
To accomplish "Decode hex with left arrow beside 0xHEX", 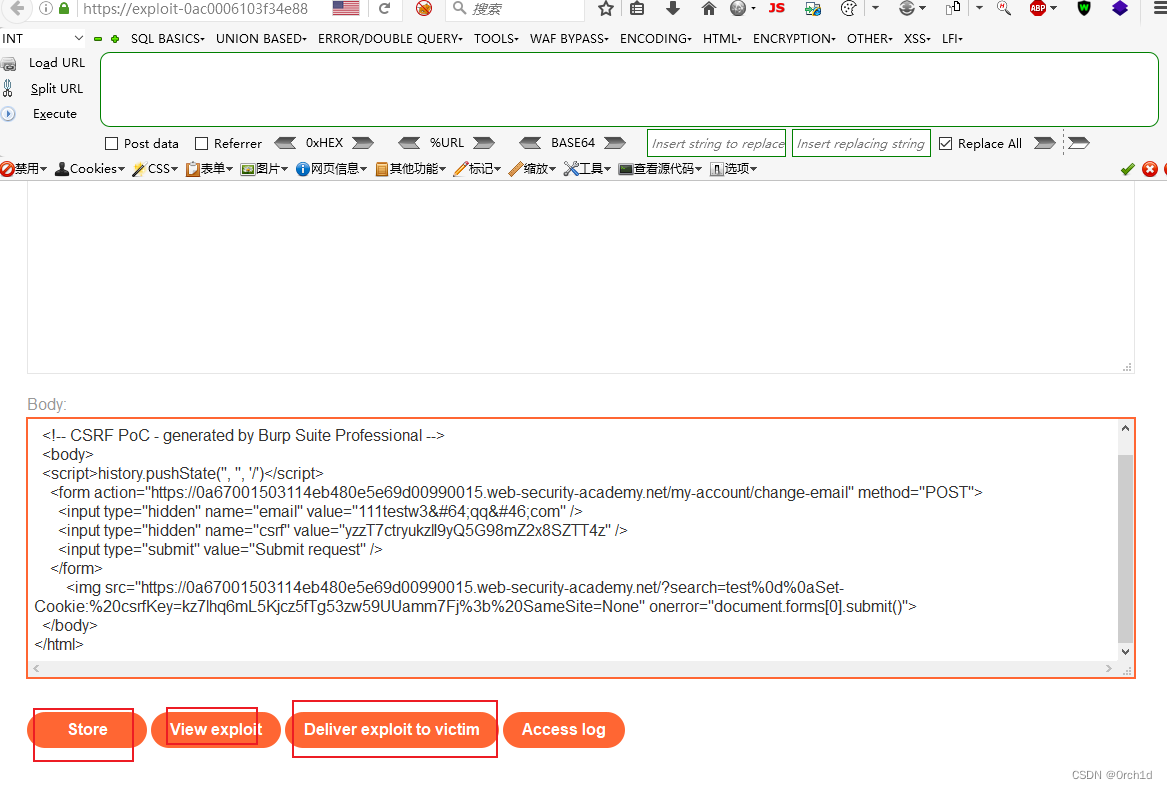I will [x=285, y=143].
